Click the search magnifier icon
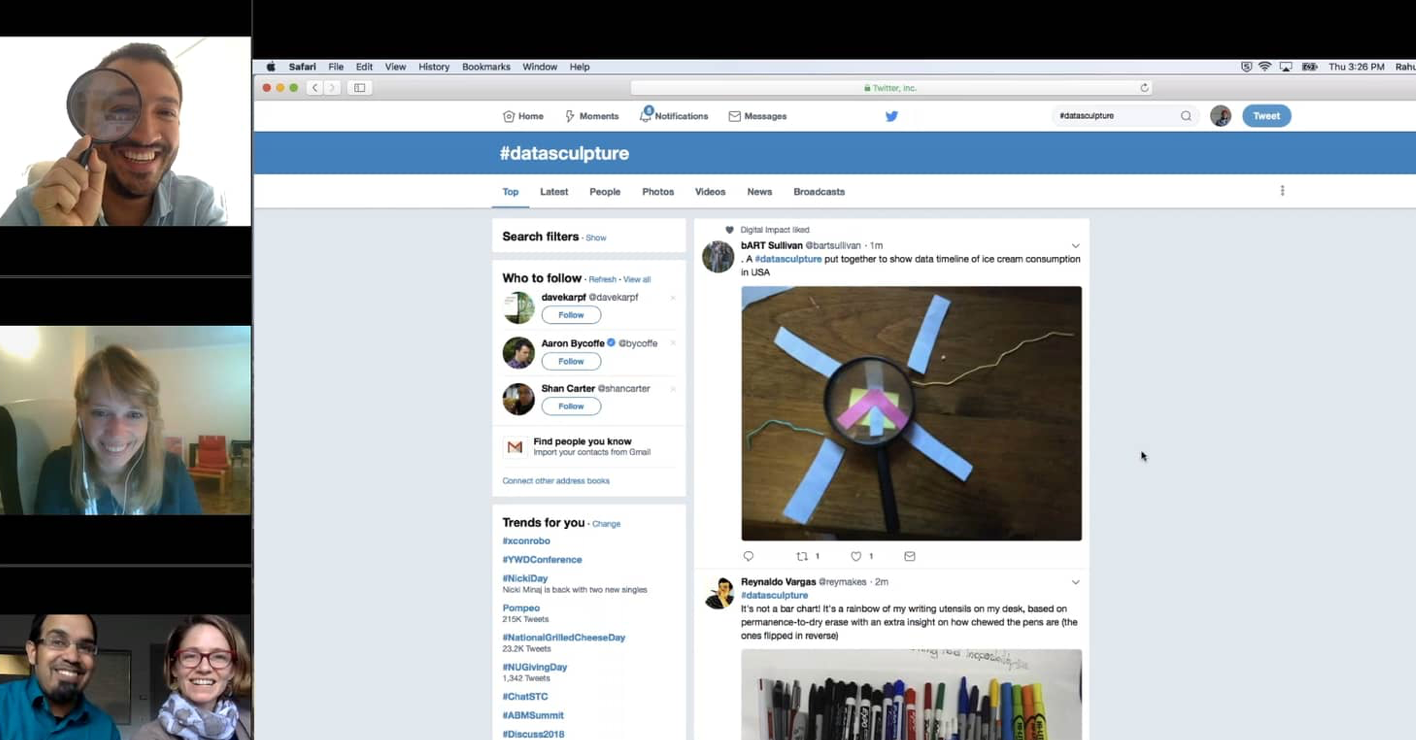The height and width of the screenshot is (740, 1416). point(1186,116)
